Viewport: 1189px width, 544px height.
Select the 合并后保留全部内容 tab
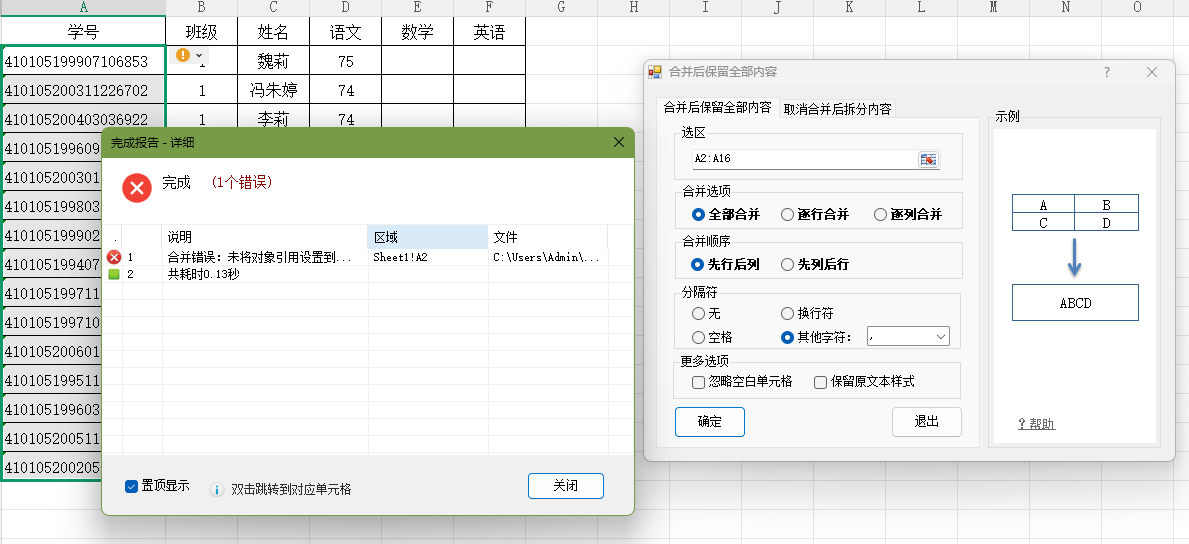717,108
